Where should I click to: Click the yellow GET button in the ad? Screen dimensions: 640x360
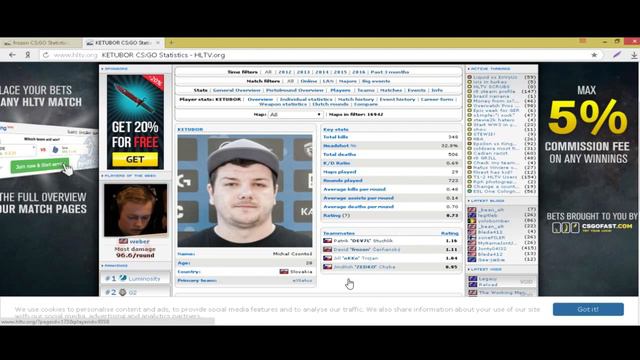(x=135, y=159)
